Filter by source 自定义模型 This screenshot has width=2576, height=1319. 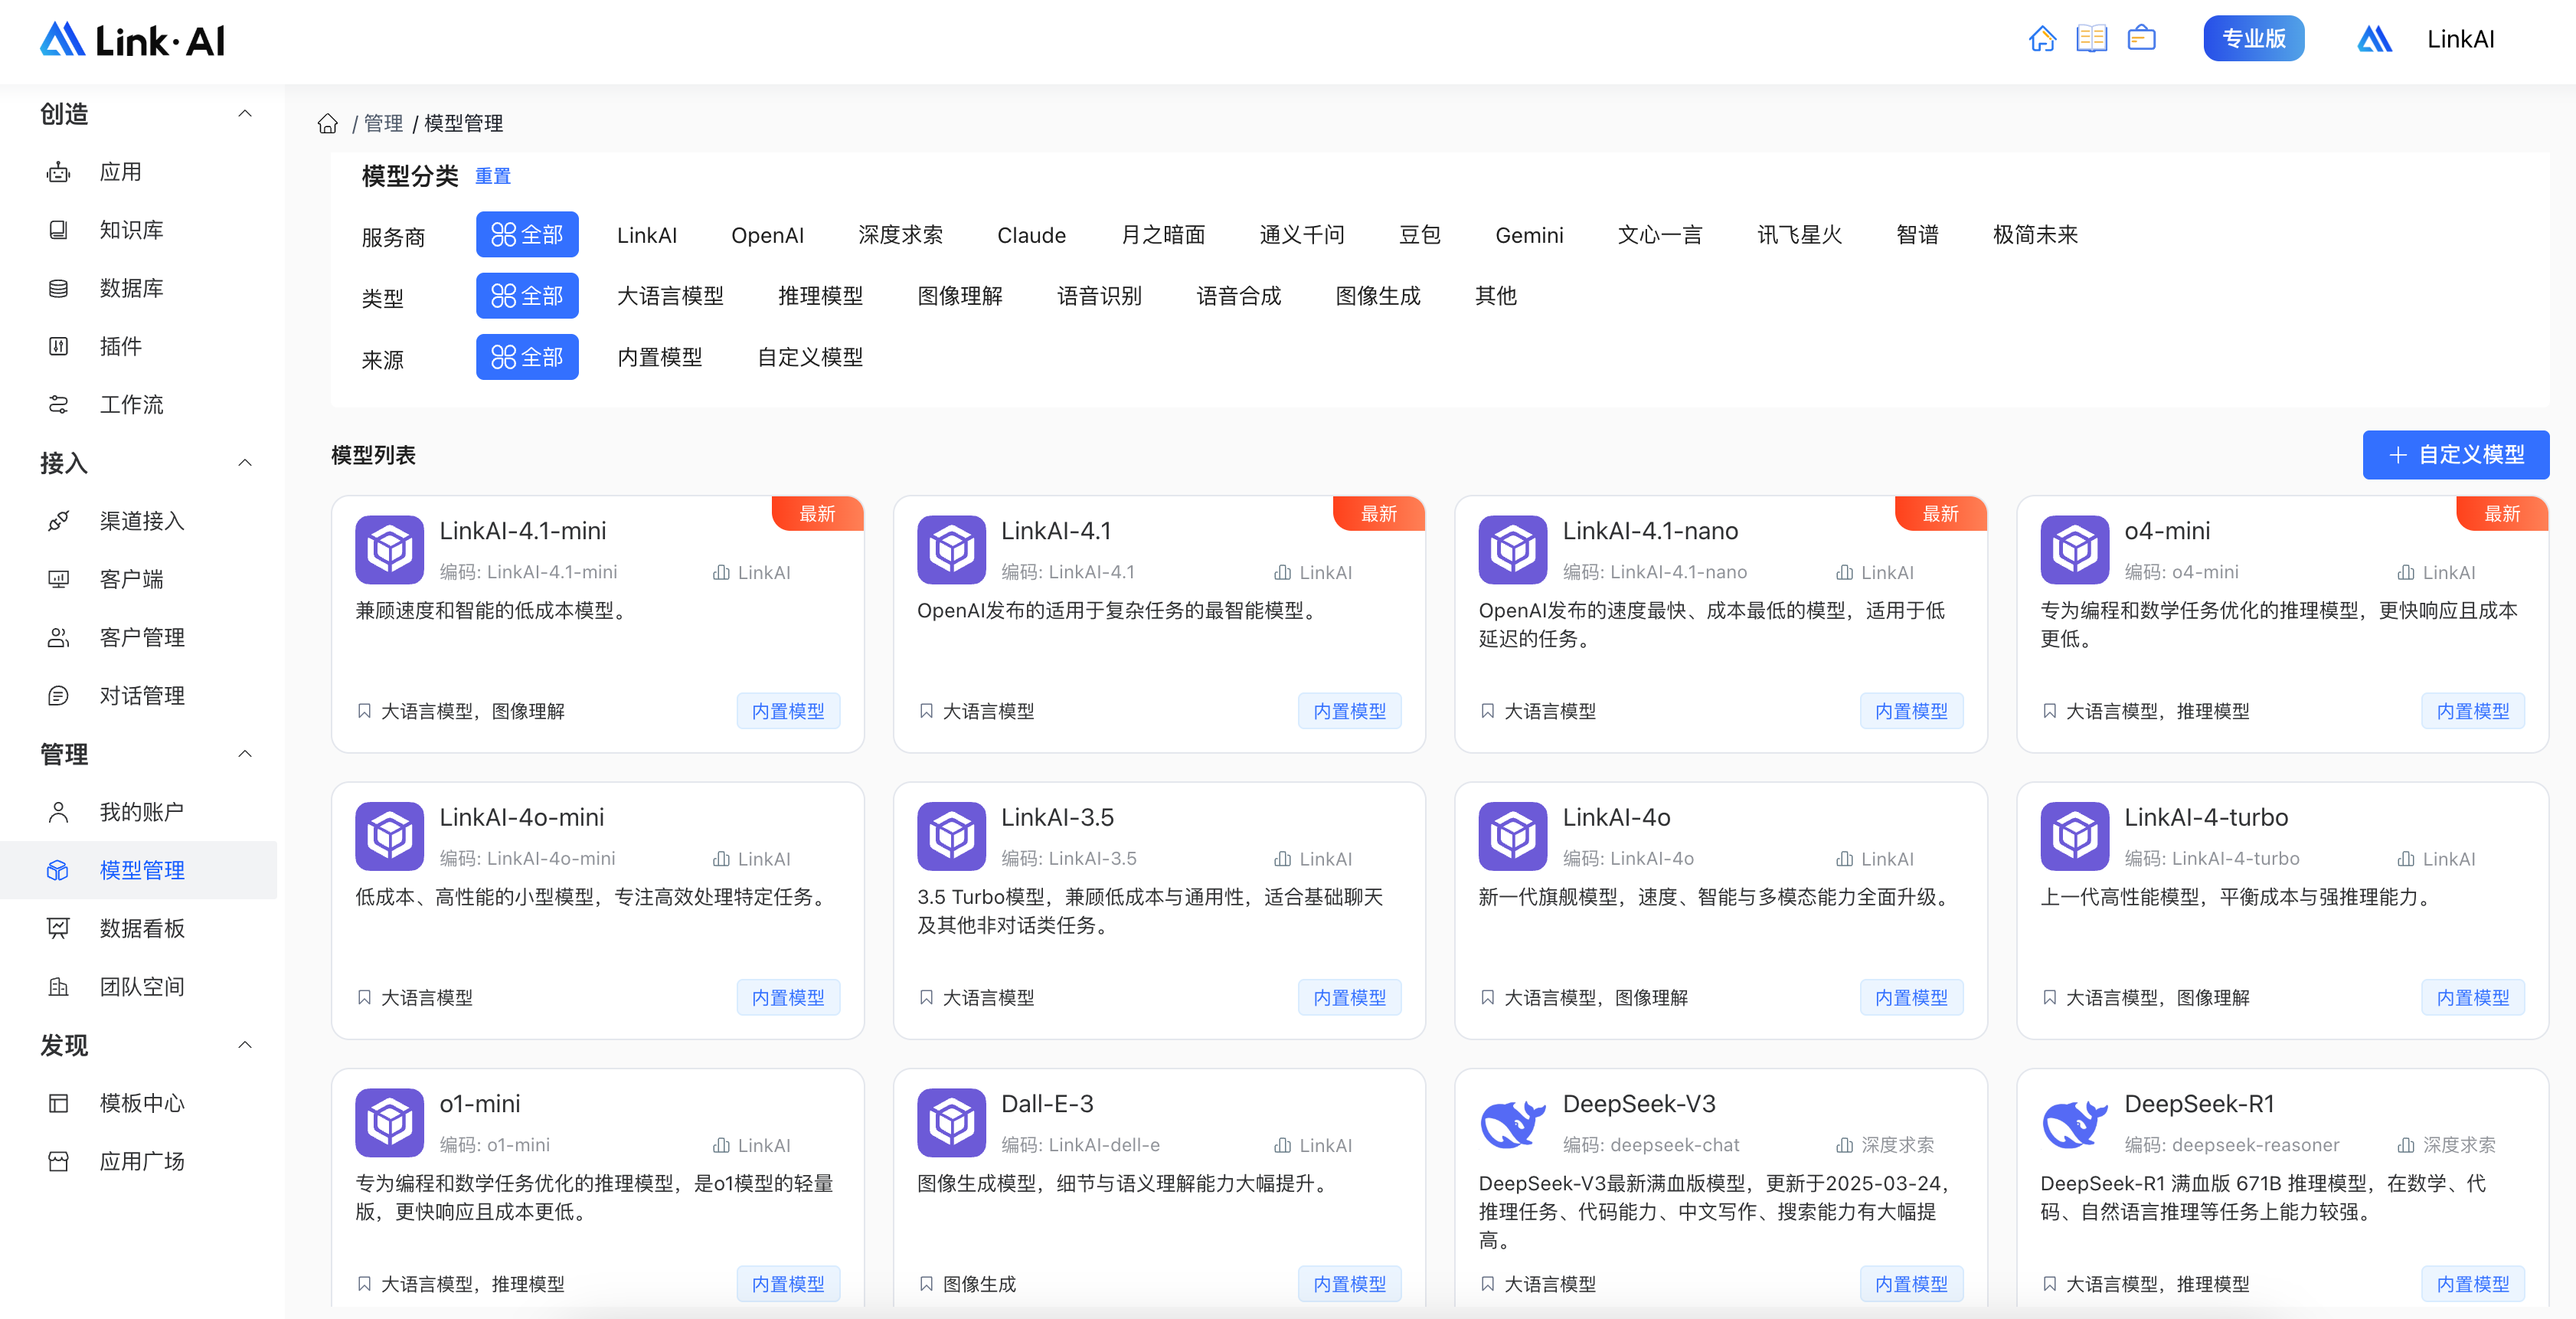(810, 357)
